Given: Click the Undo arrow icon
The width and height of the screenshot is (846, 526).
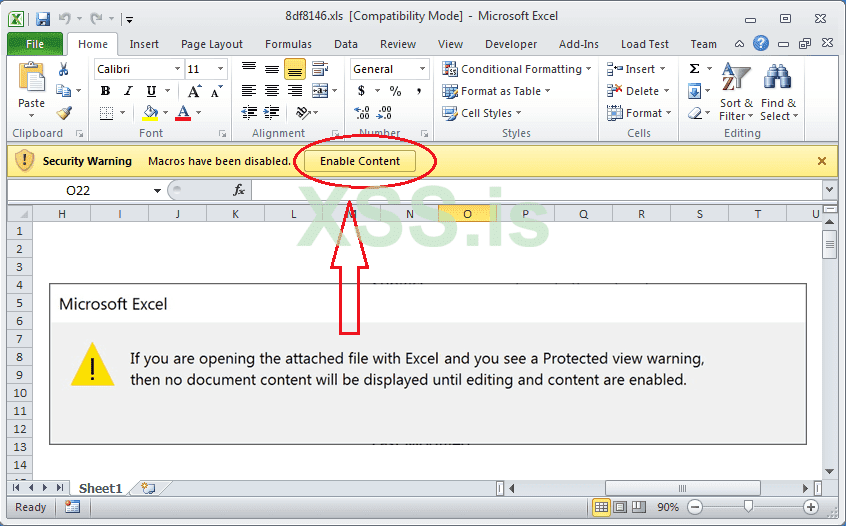Looking at the screenshot, I should [x=65, y=19].
